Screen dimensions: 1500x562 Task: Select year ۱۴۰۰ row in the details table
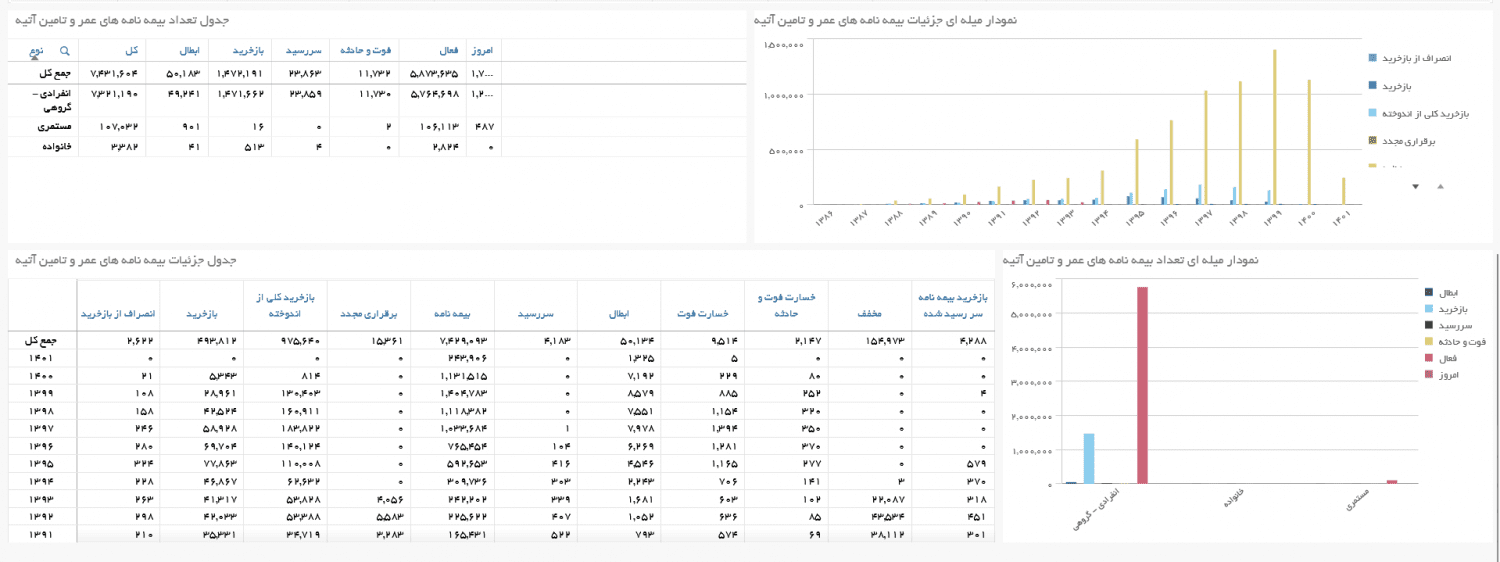(502, 375)
